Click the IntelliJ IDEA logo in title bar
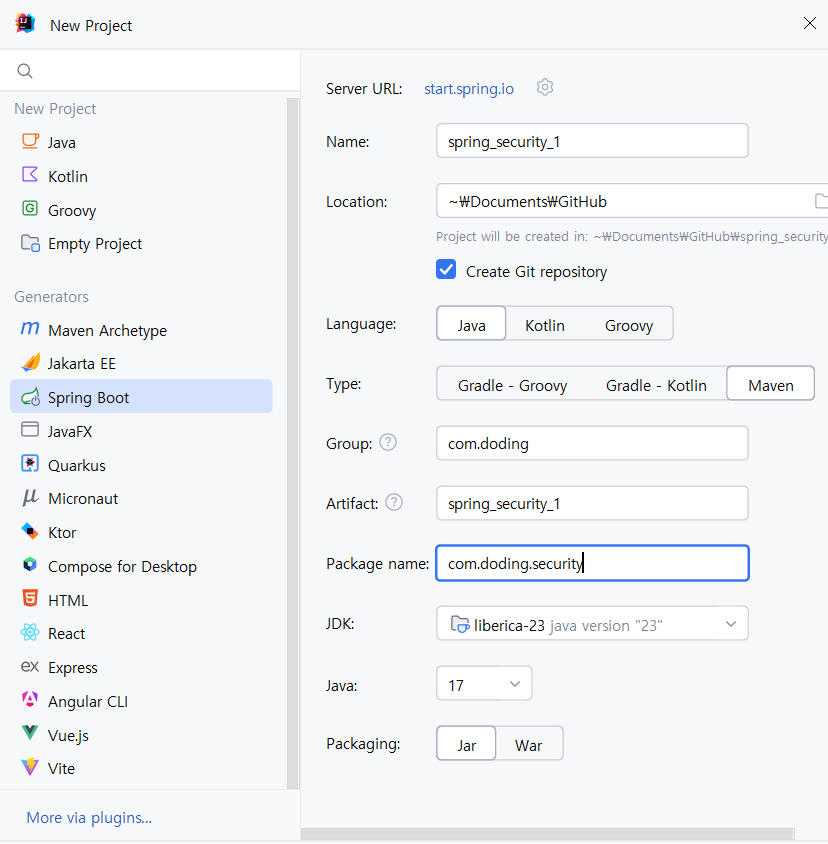This screenshot has width=828, height=844. click(25, 24)
